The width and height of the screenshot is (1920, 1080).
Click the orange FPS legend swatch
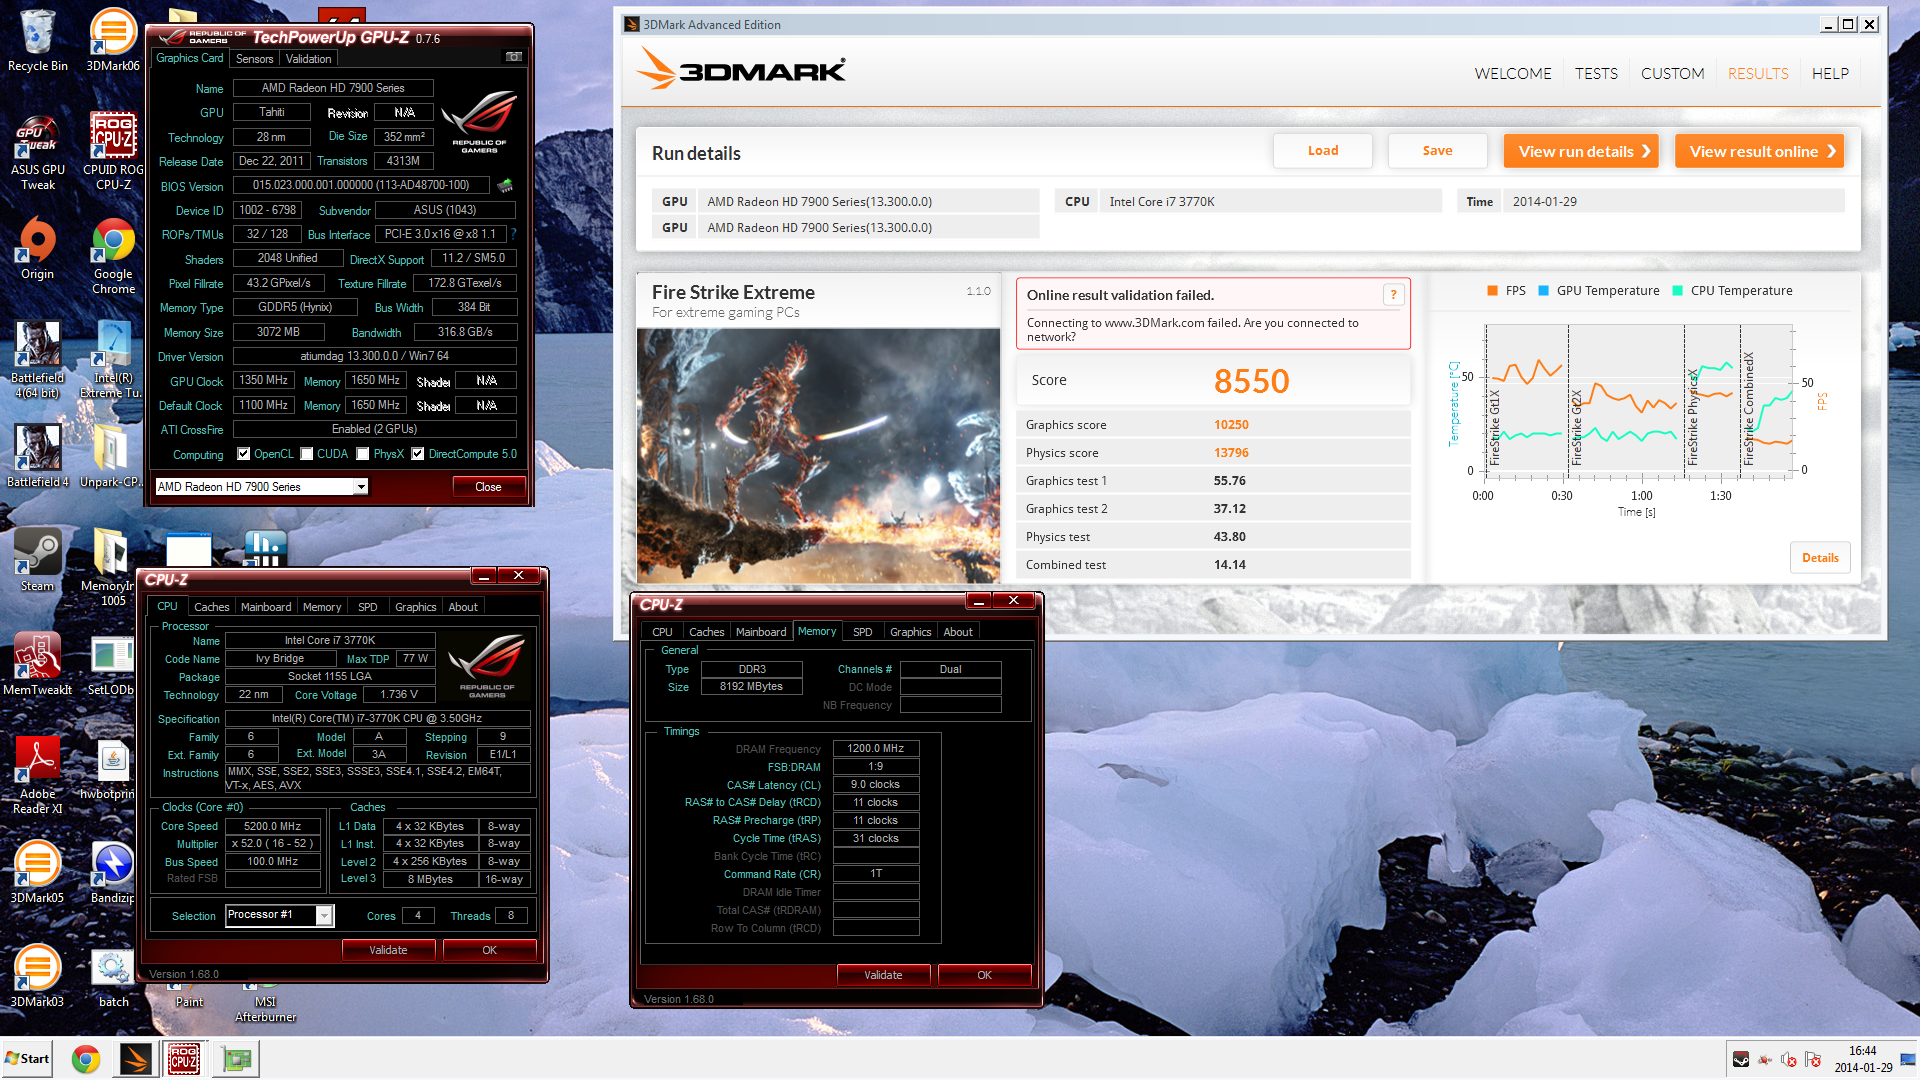(x=1493, y=291)
